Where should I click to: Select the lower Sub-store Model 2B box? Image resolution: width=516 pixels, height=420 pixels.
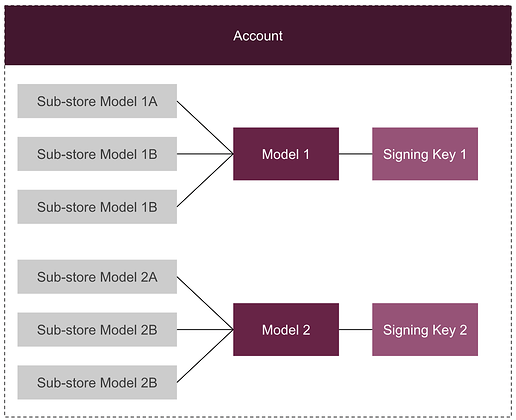[97, 382]
